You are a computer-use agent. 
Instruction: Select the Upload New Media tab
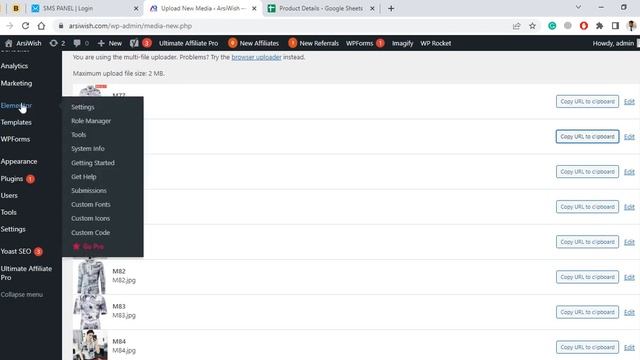click(x=203, y=8)
